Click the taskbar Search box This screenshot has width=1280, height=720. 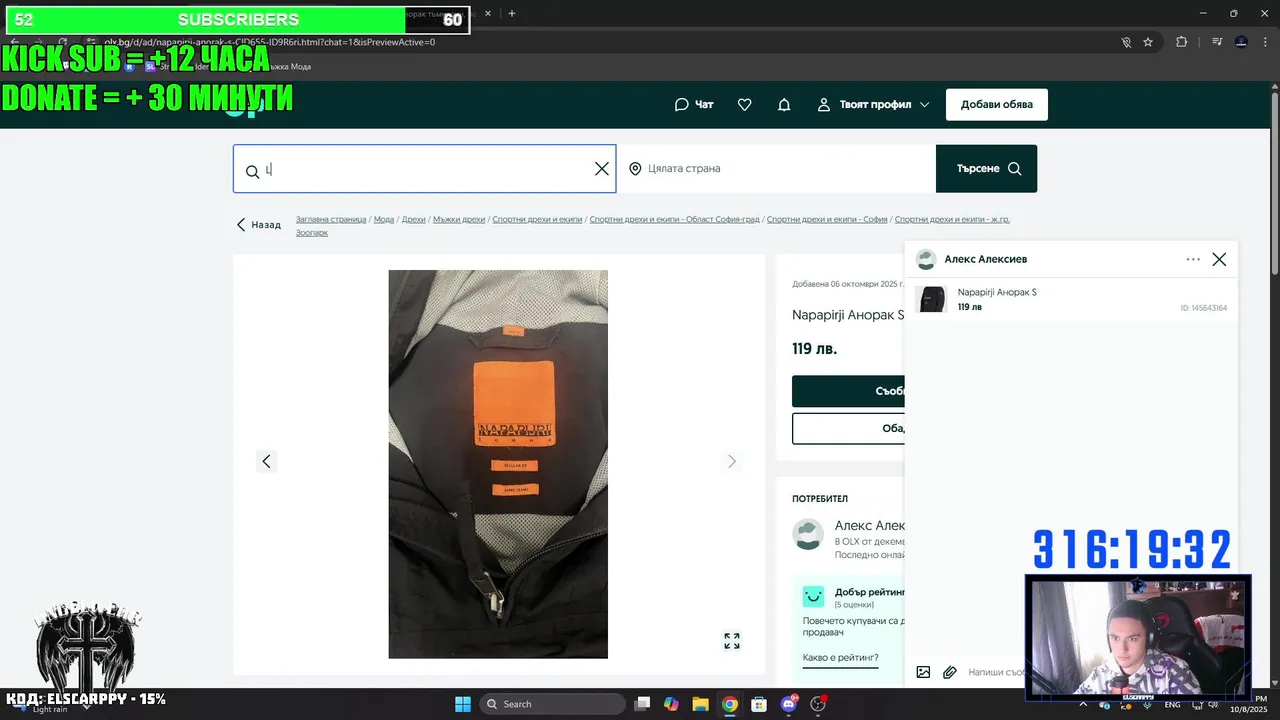coord(553,704)
